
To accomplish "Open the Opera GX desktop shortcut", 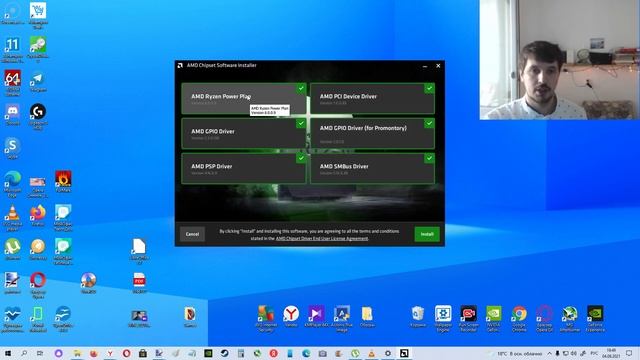I will tap(544, 318).
